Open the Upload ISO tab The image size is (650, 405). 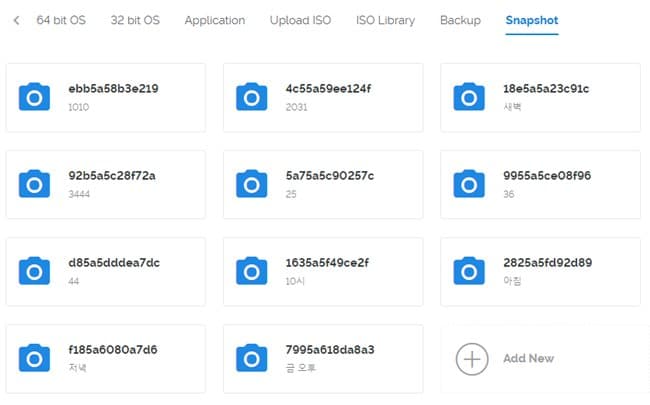300,20
